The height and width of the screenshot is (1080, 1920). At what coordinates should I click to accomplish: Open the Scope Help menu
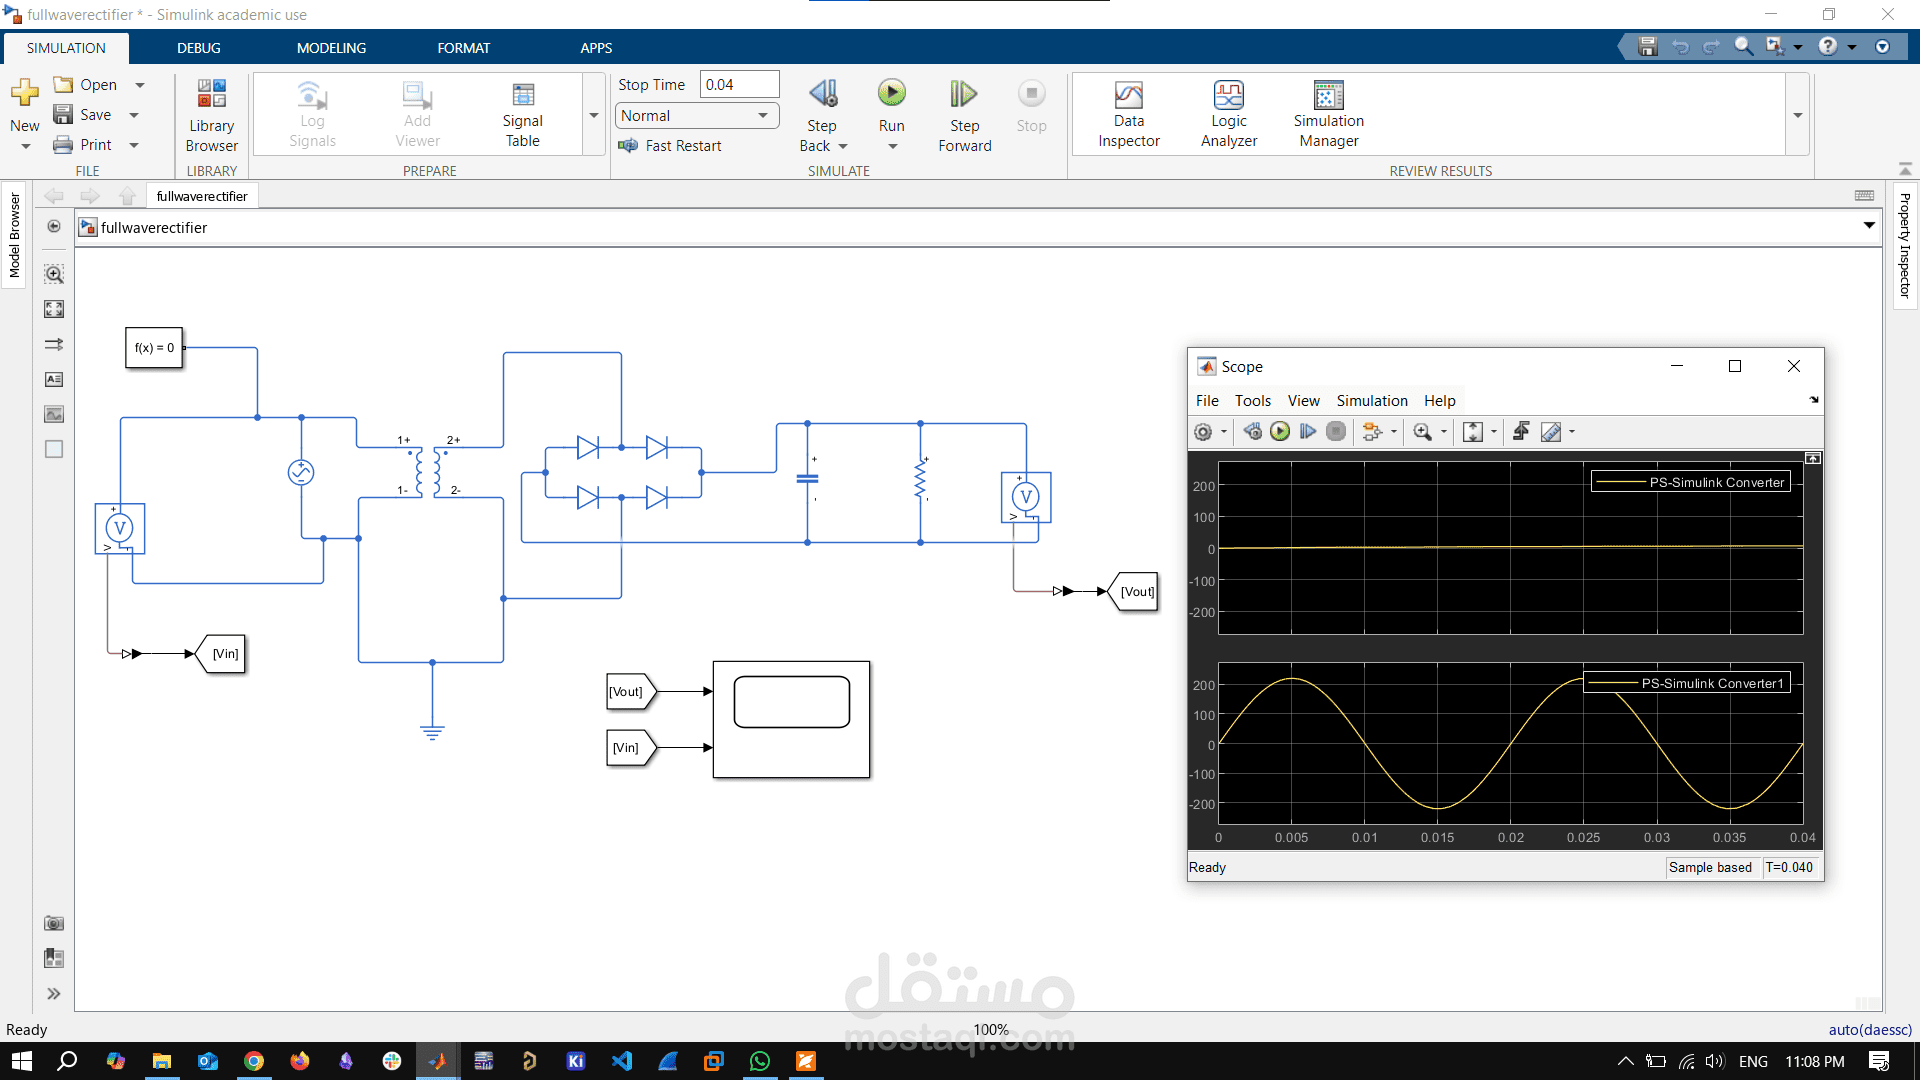click(x=1439, y=401)
